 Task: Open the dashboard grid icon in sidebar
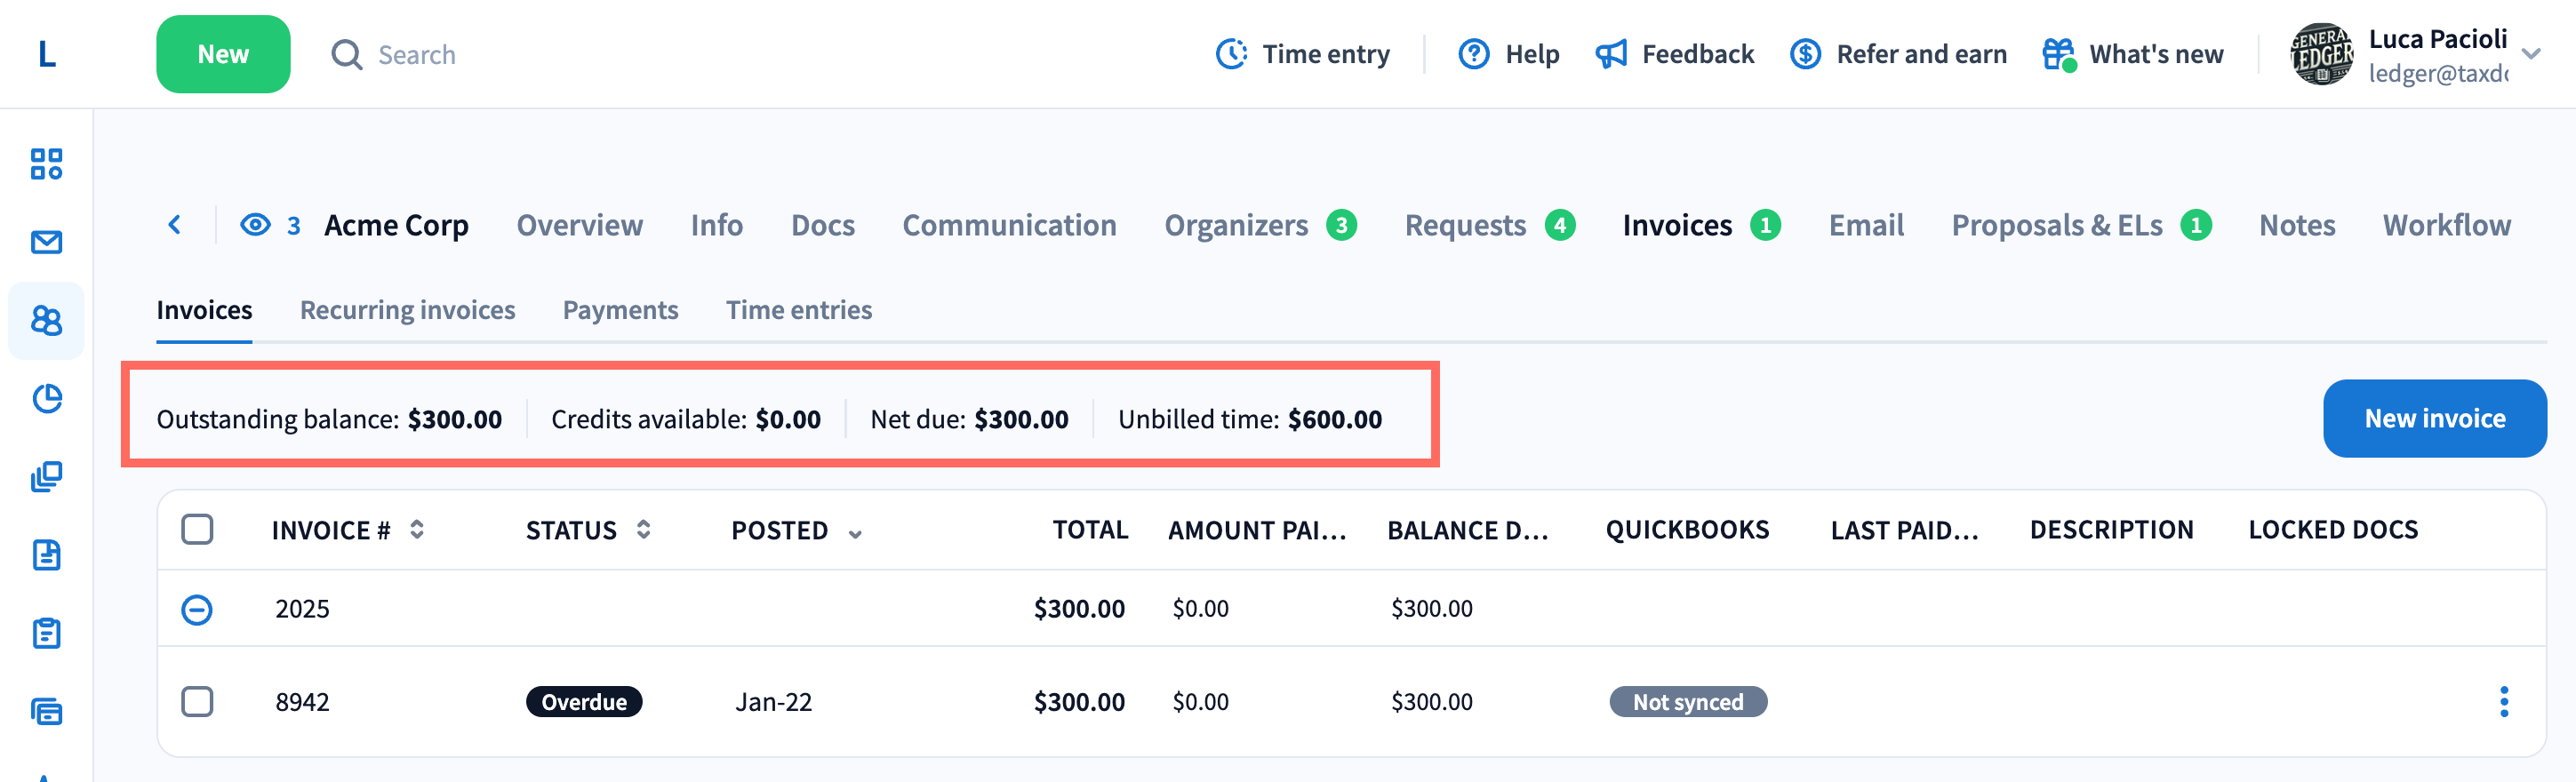tap(46, 164)
